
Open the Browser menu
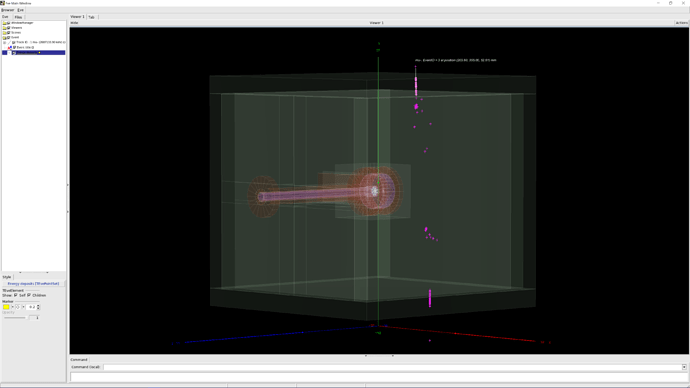(x=7, y=10)
